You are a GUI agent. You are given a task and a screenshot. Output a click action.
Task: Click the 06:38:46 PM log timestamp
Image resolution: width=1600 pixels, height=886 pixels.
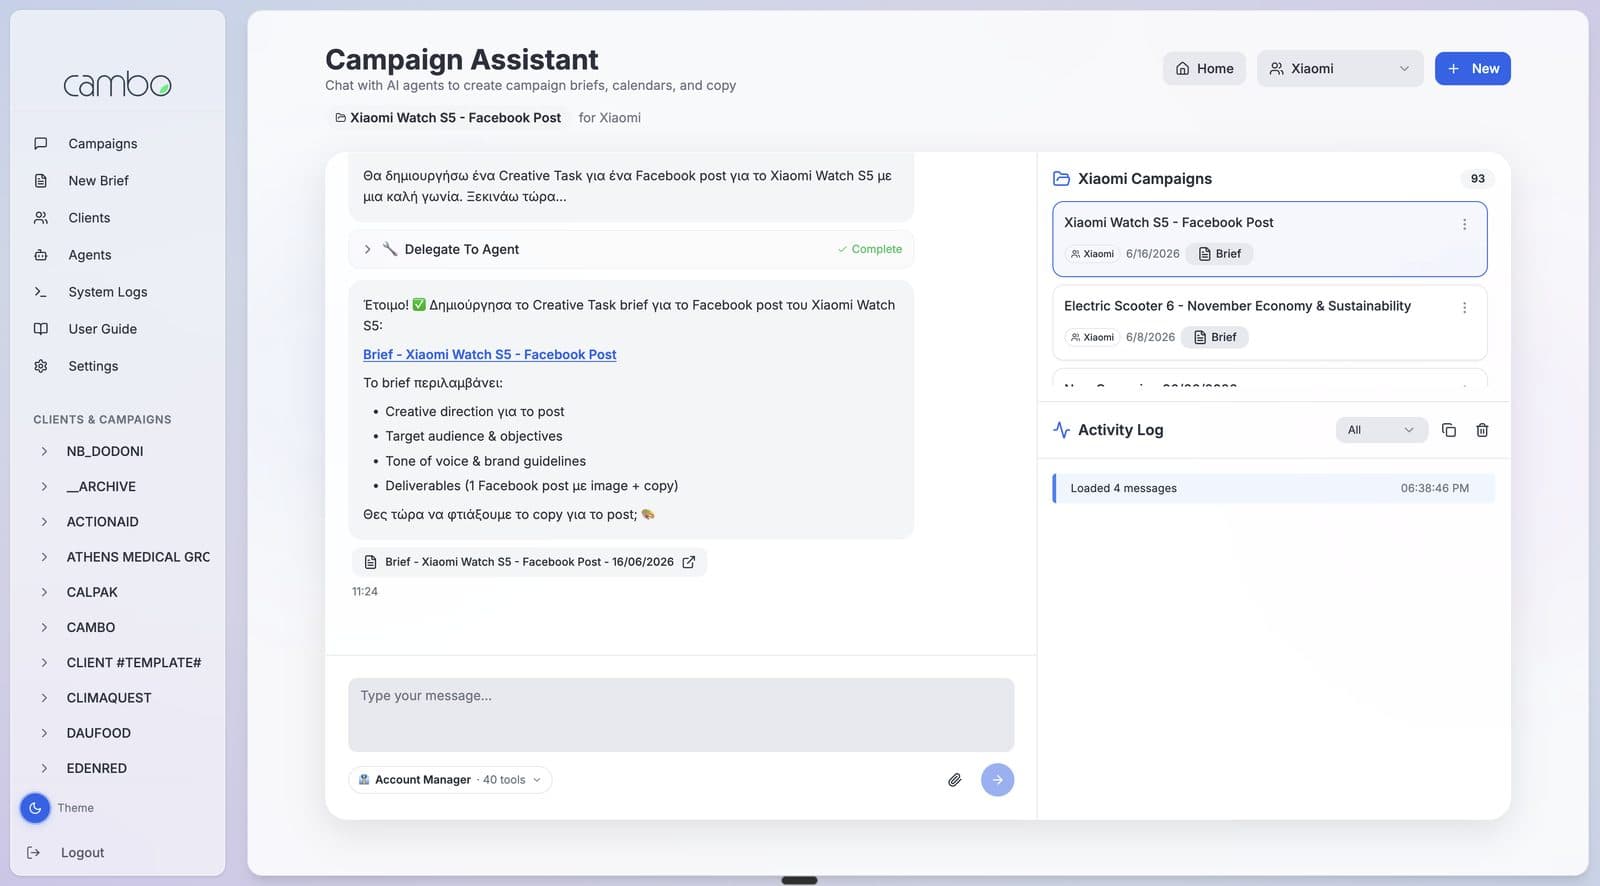(x=1434, y=488)
